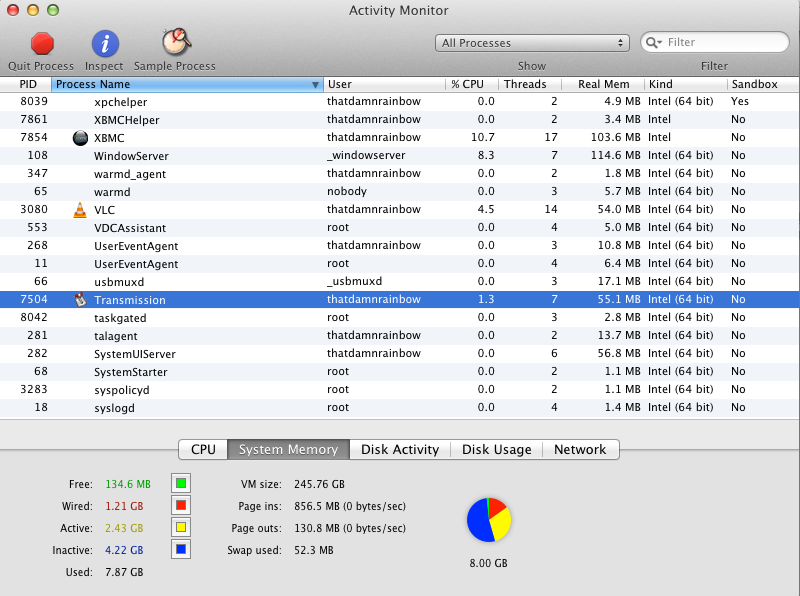Select the VLC traffic cone icon

coord(80,210)
